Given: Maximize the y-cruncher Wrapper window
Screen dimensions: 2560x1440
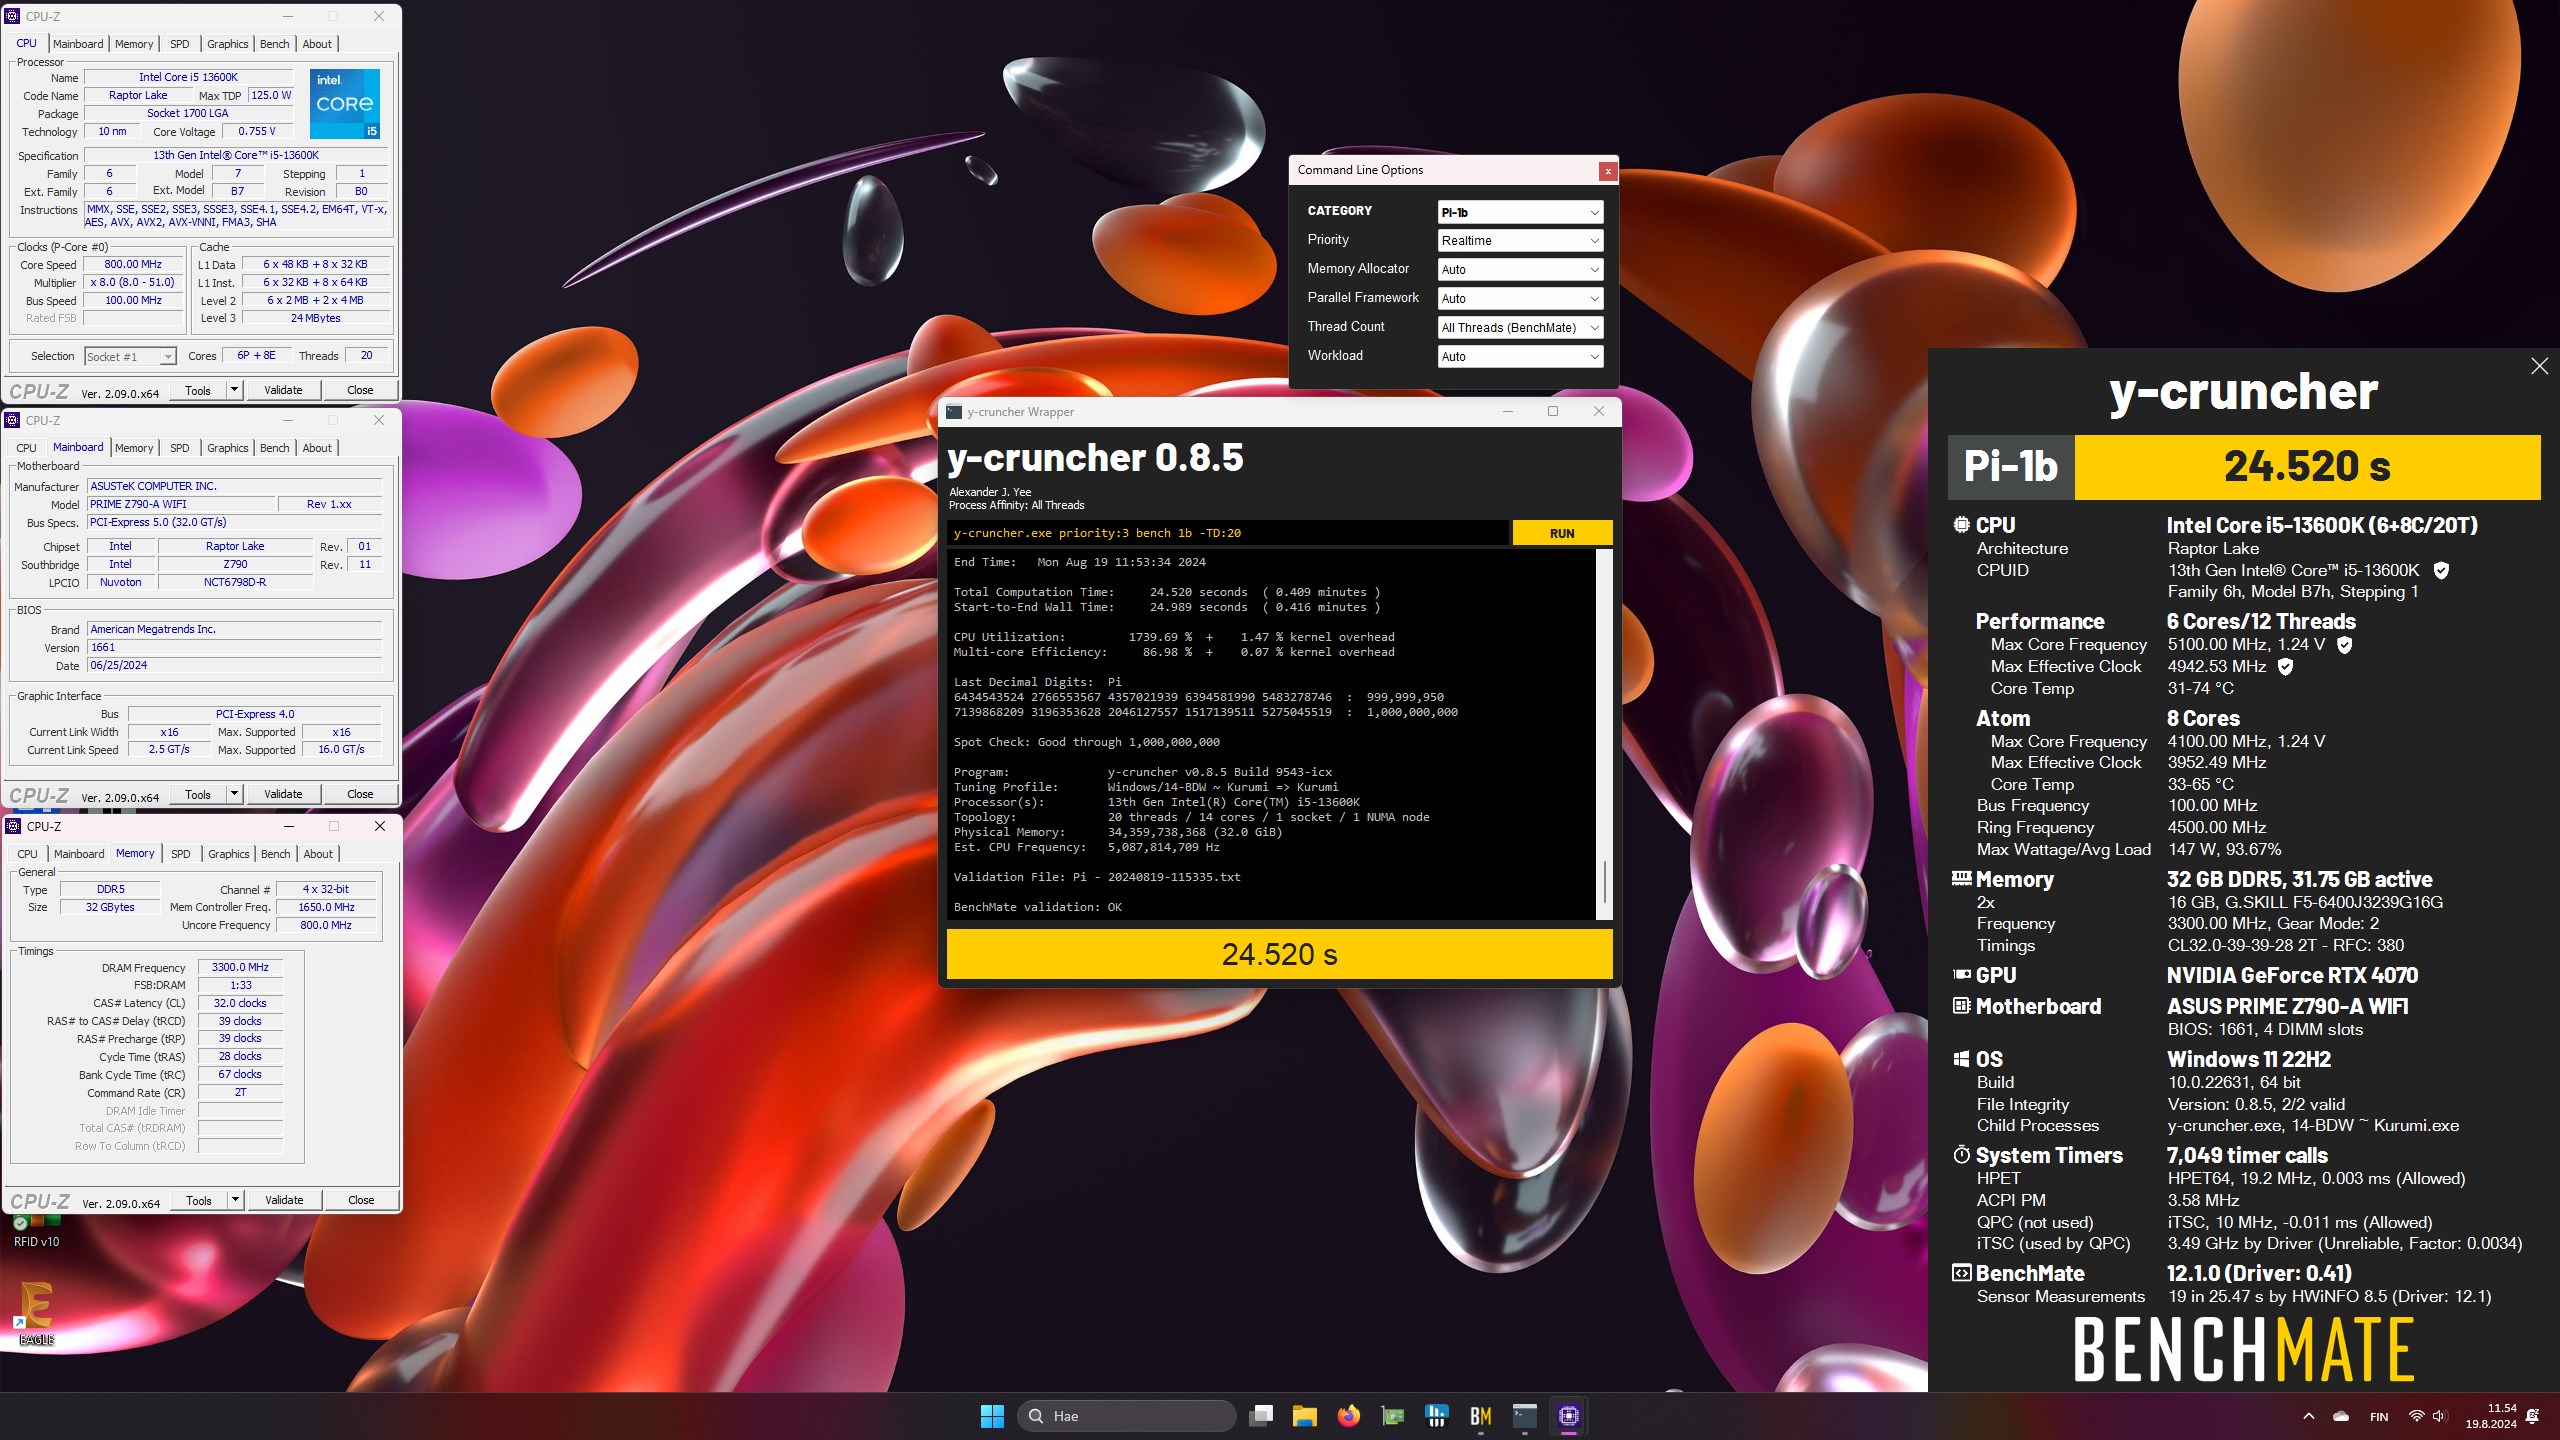Looking at the screenshot, I should pyautogui.click(x=1553, y=411).
